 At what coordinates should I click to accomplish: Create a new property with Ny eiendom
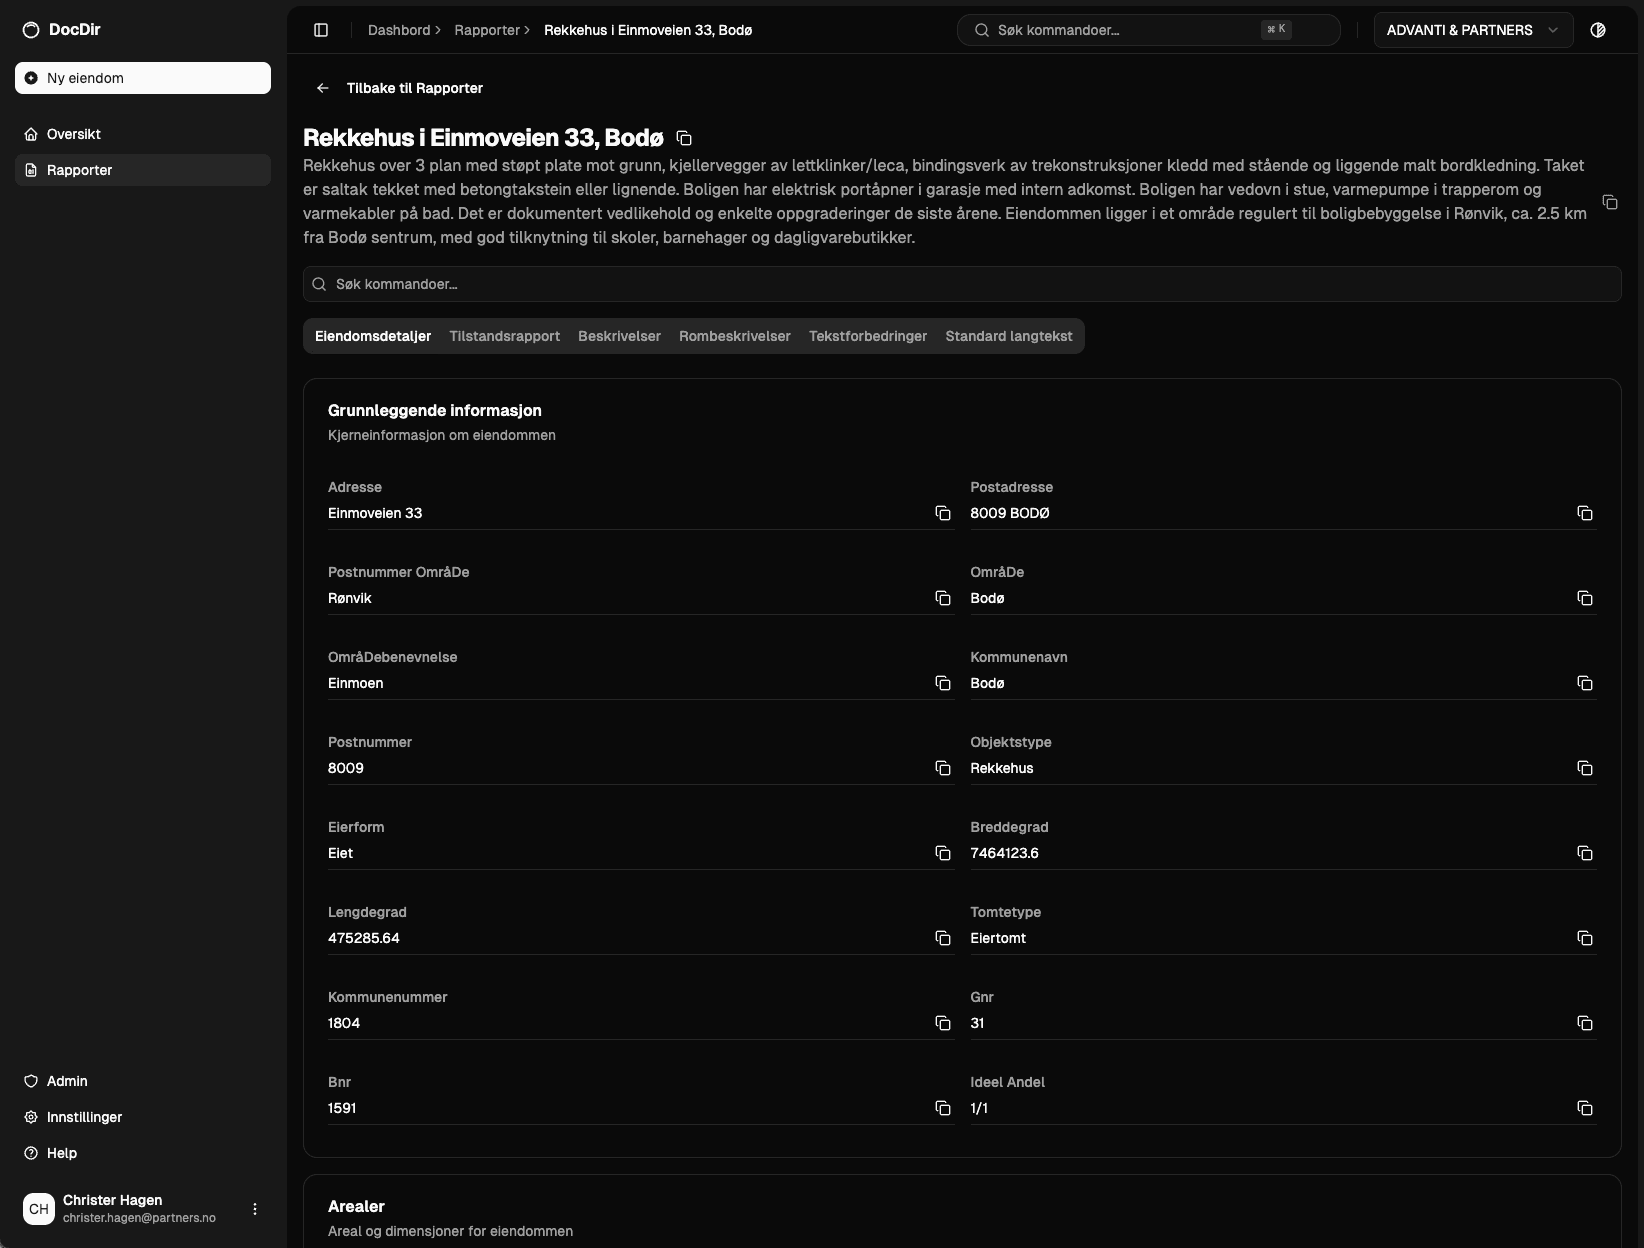click(142, 77)
